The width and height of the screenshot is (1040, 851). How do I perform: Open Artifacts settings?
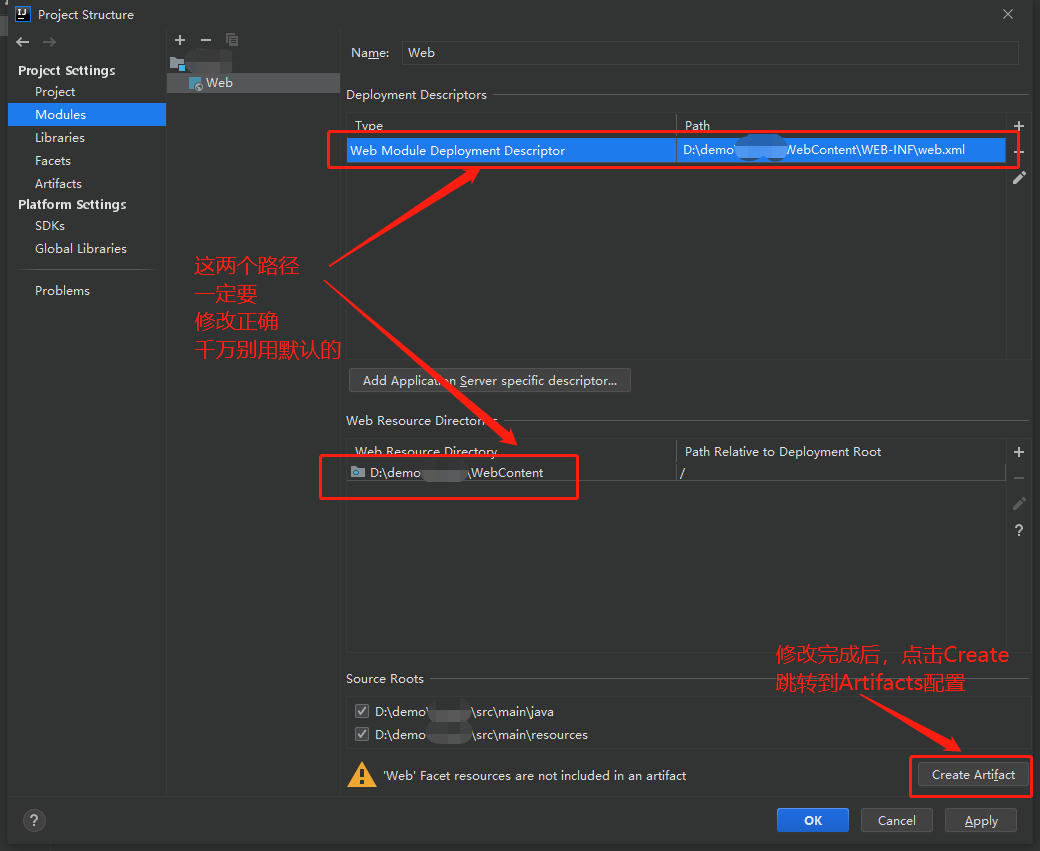58,183
